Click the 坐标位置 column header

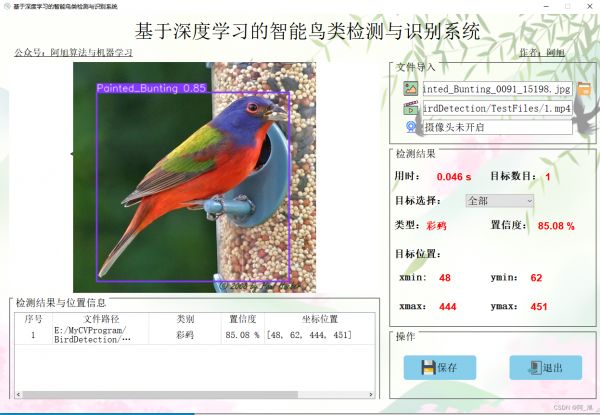click(320, 319)
